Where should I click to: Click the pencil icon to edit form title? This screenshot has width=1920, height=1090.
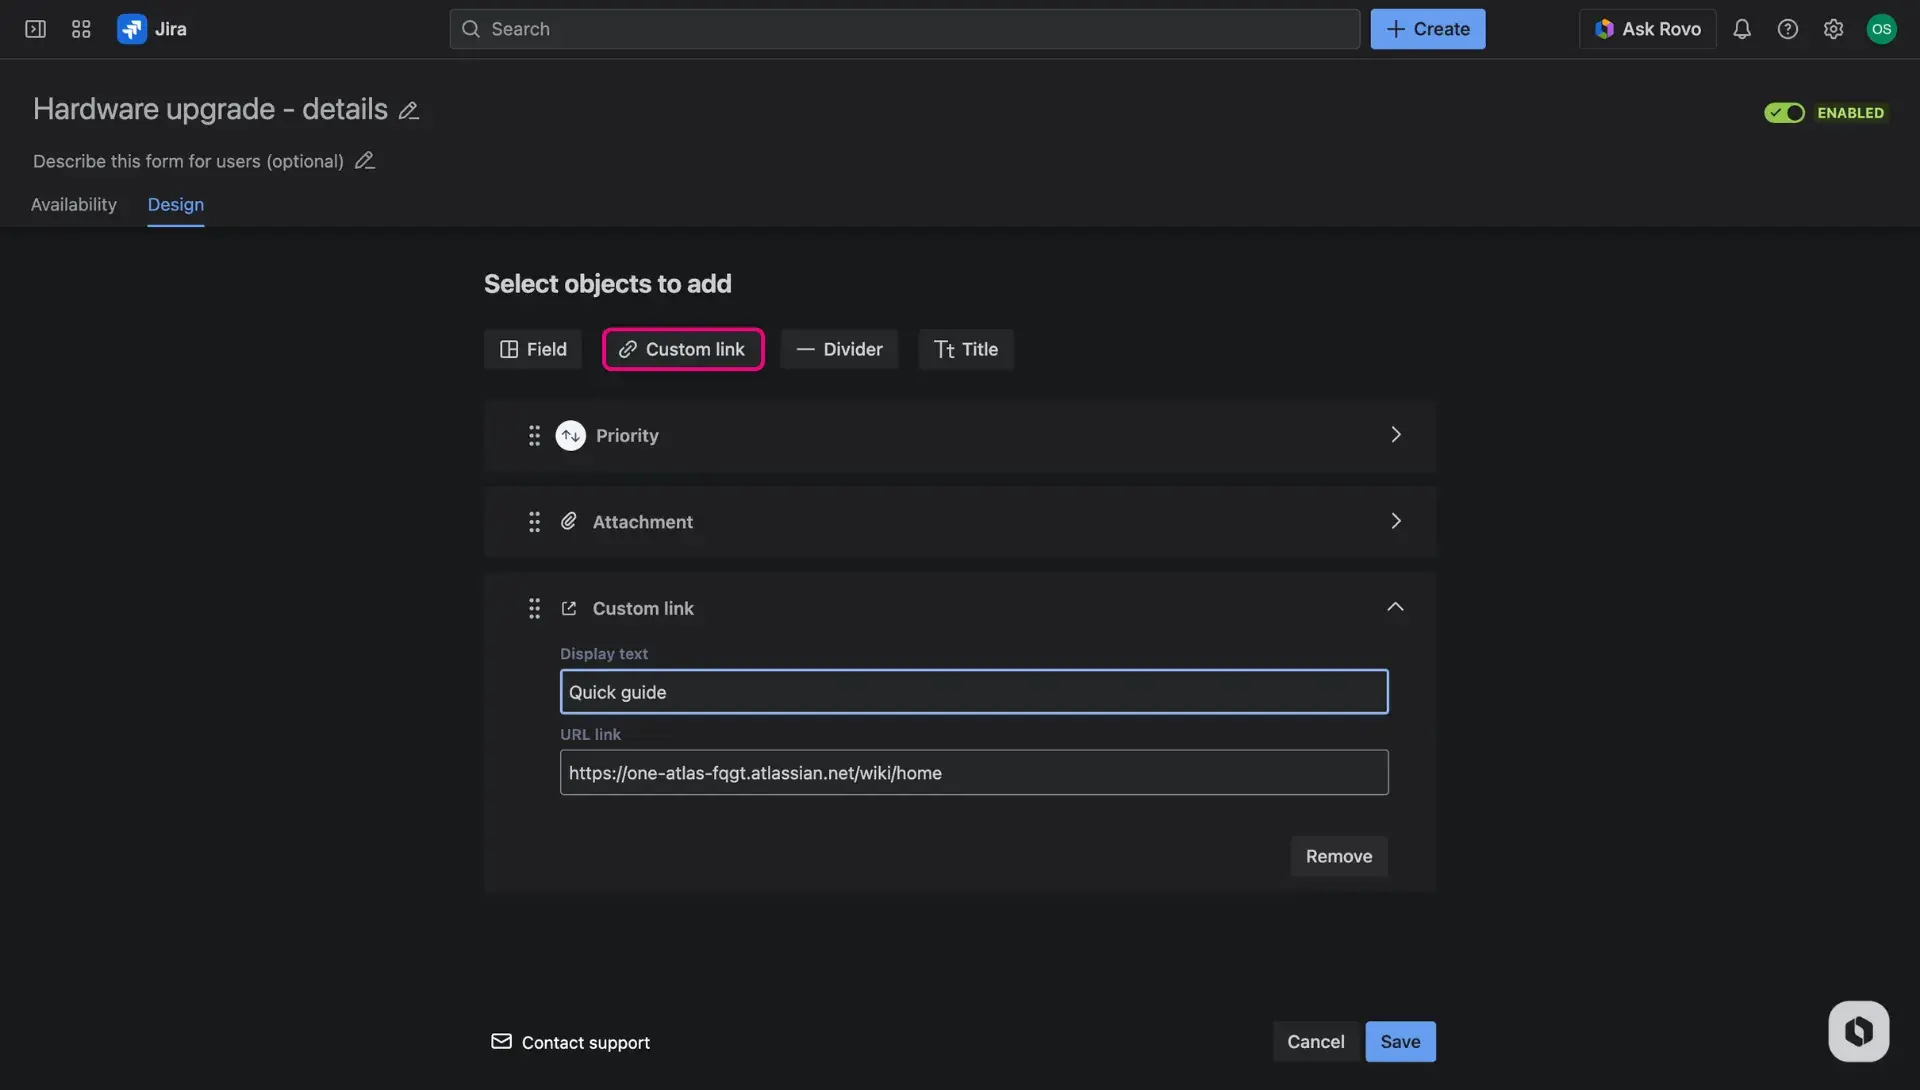point(408,110)
